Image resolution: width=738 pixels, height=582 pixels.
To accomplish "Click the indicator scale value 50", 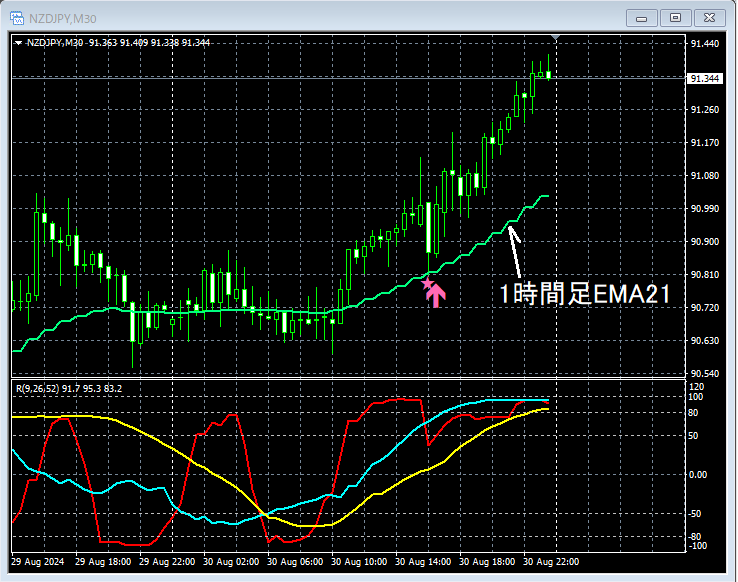I will click(693, 436).
